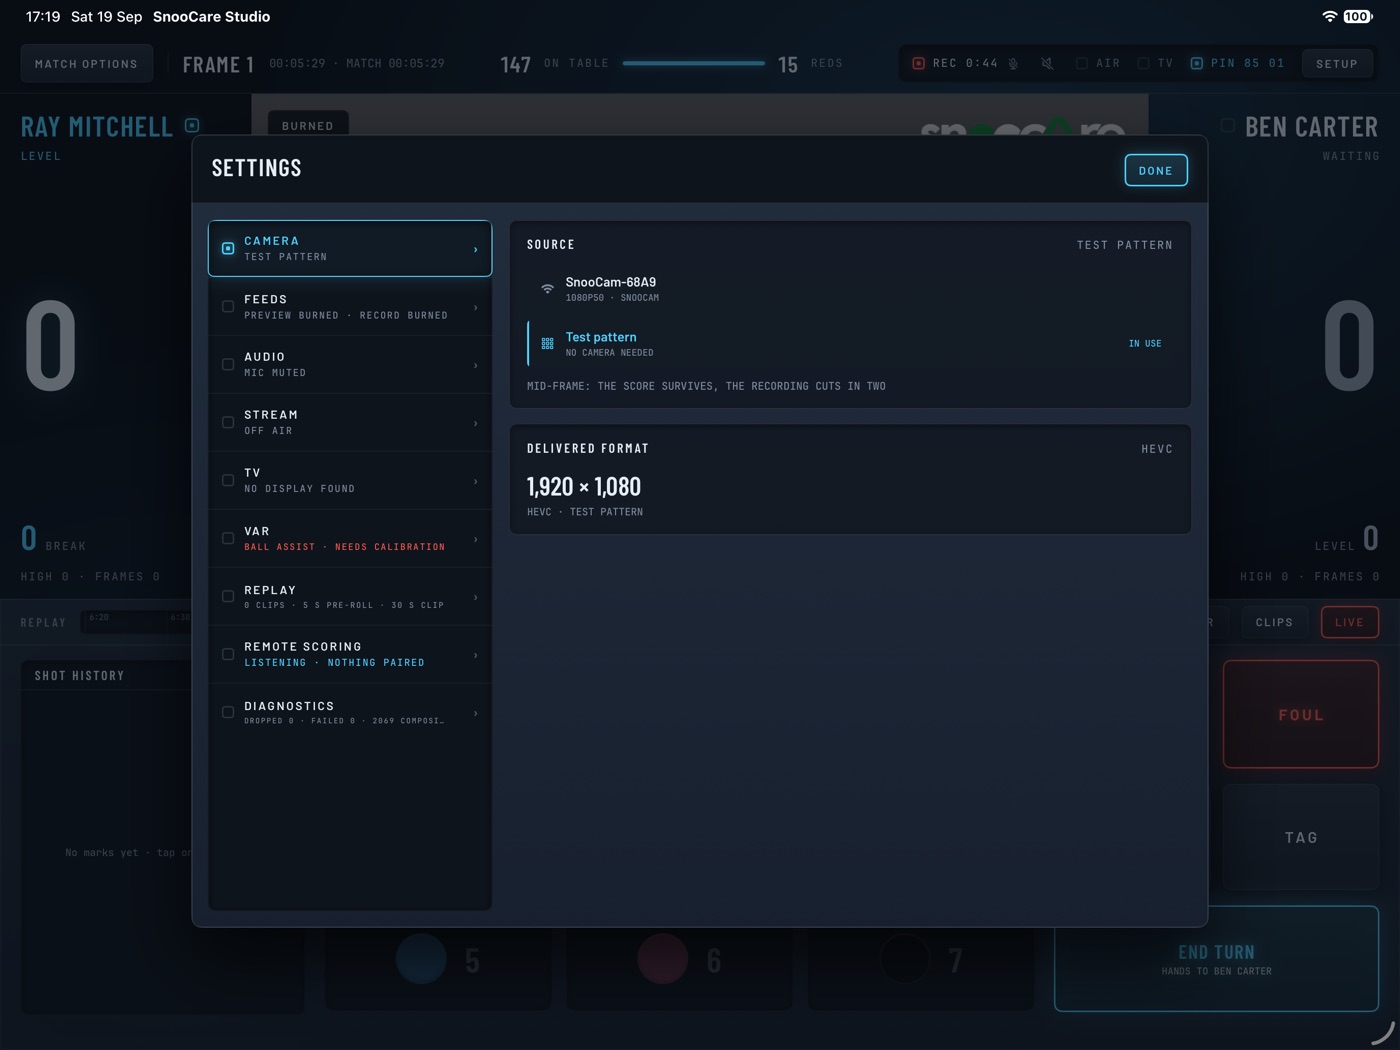Click the muted speaker icon in top bar

(1047, 63)
